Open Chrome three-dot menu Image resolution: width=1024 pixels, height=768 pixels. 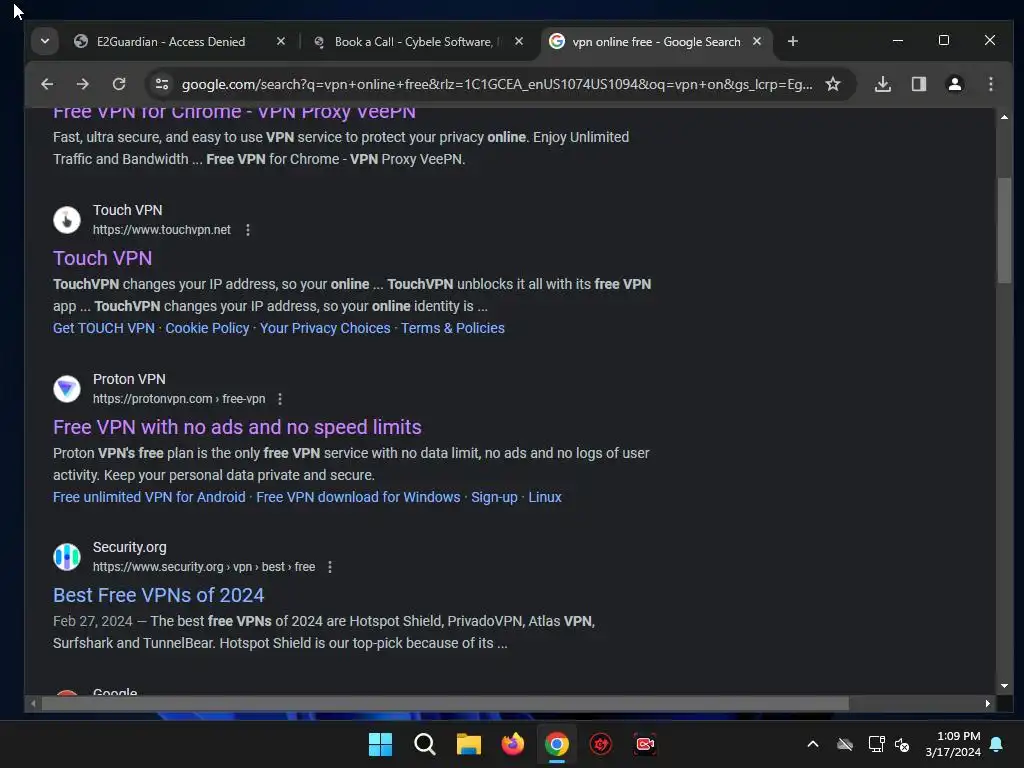pos(991,84)
